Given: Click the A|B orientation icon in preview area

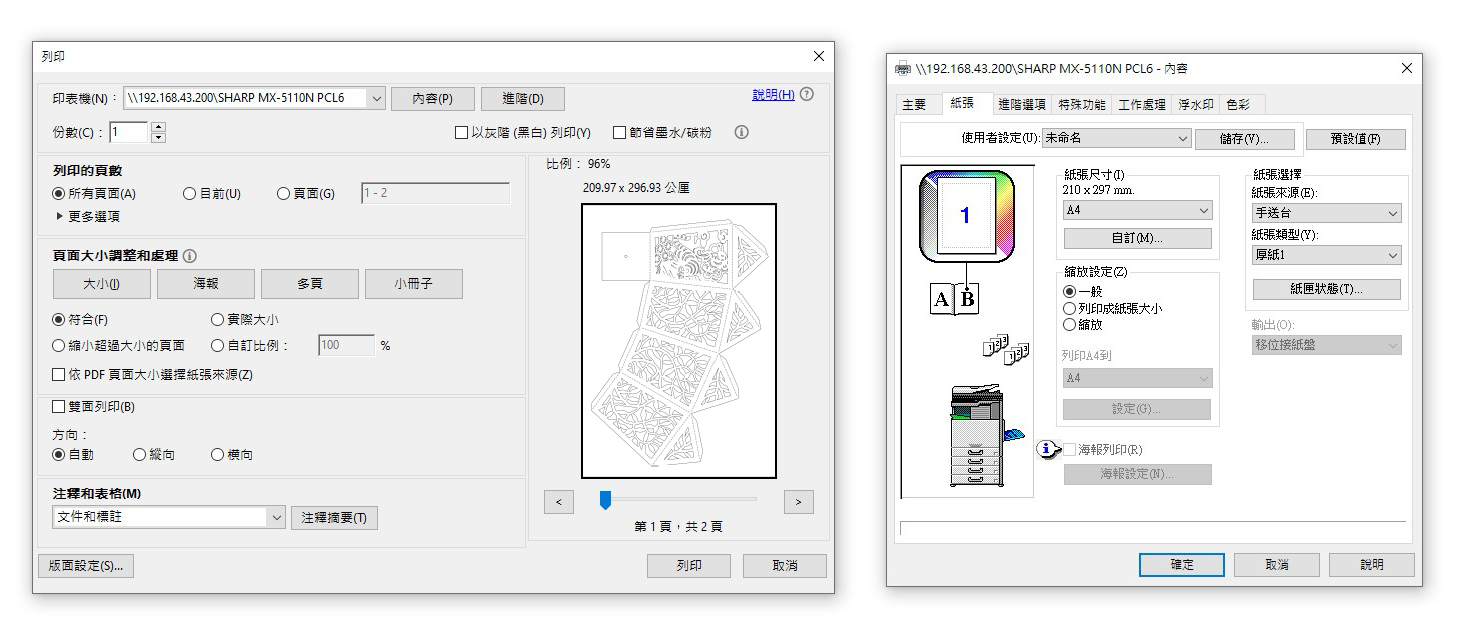Looking at the screenshot, I should click(x=952, y=297).
